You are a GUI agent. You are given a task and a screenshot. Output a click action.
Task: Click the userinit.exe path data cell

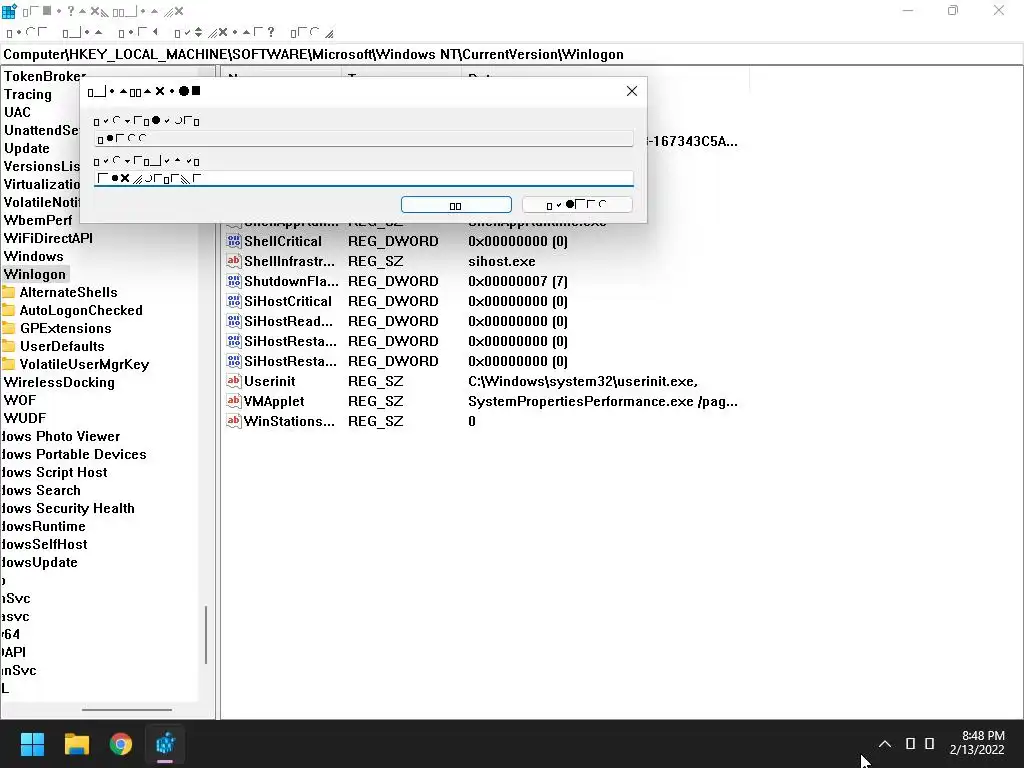[x=583, y=381]
